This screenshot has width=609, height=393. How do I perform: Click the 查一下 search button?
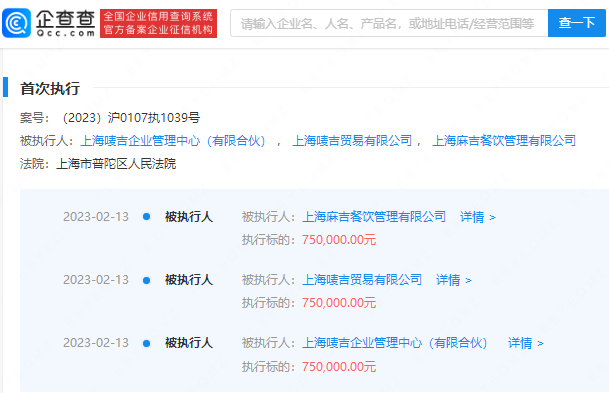pos(577,23)
